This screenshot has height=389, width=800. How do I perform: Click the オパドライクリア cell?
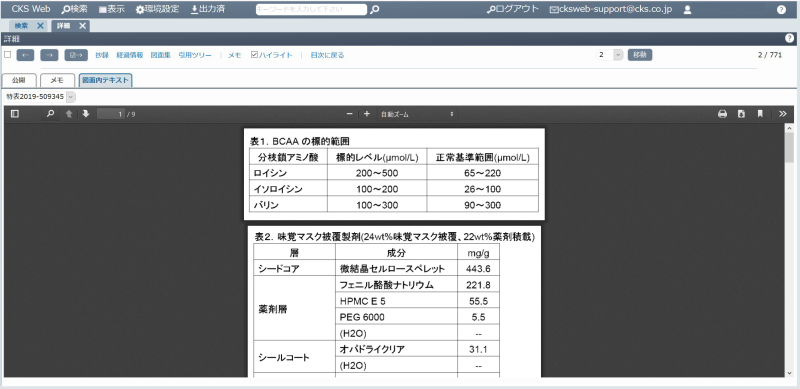pos(396,349)
